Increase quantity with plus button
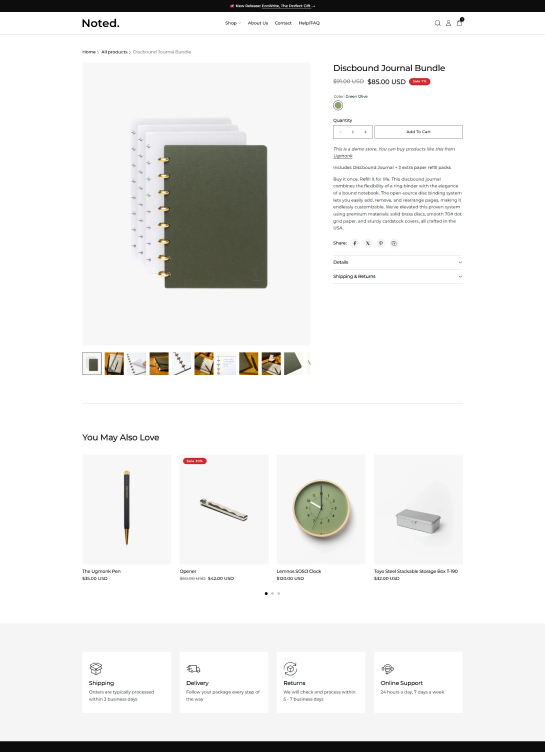The image size is (545, 752). coord(366,132)
